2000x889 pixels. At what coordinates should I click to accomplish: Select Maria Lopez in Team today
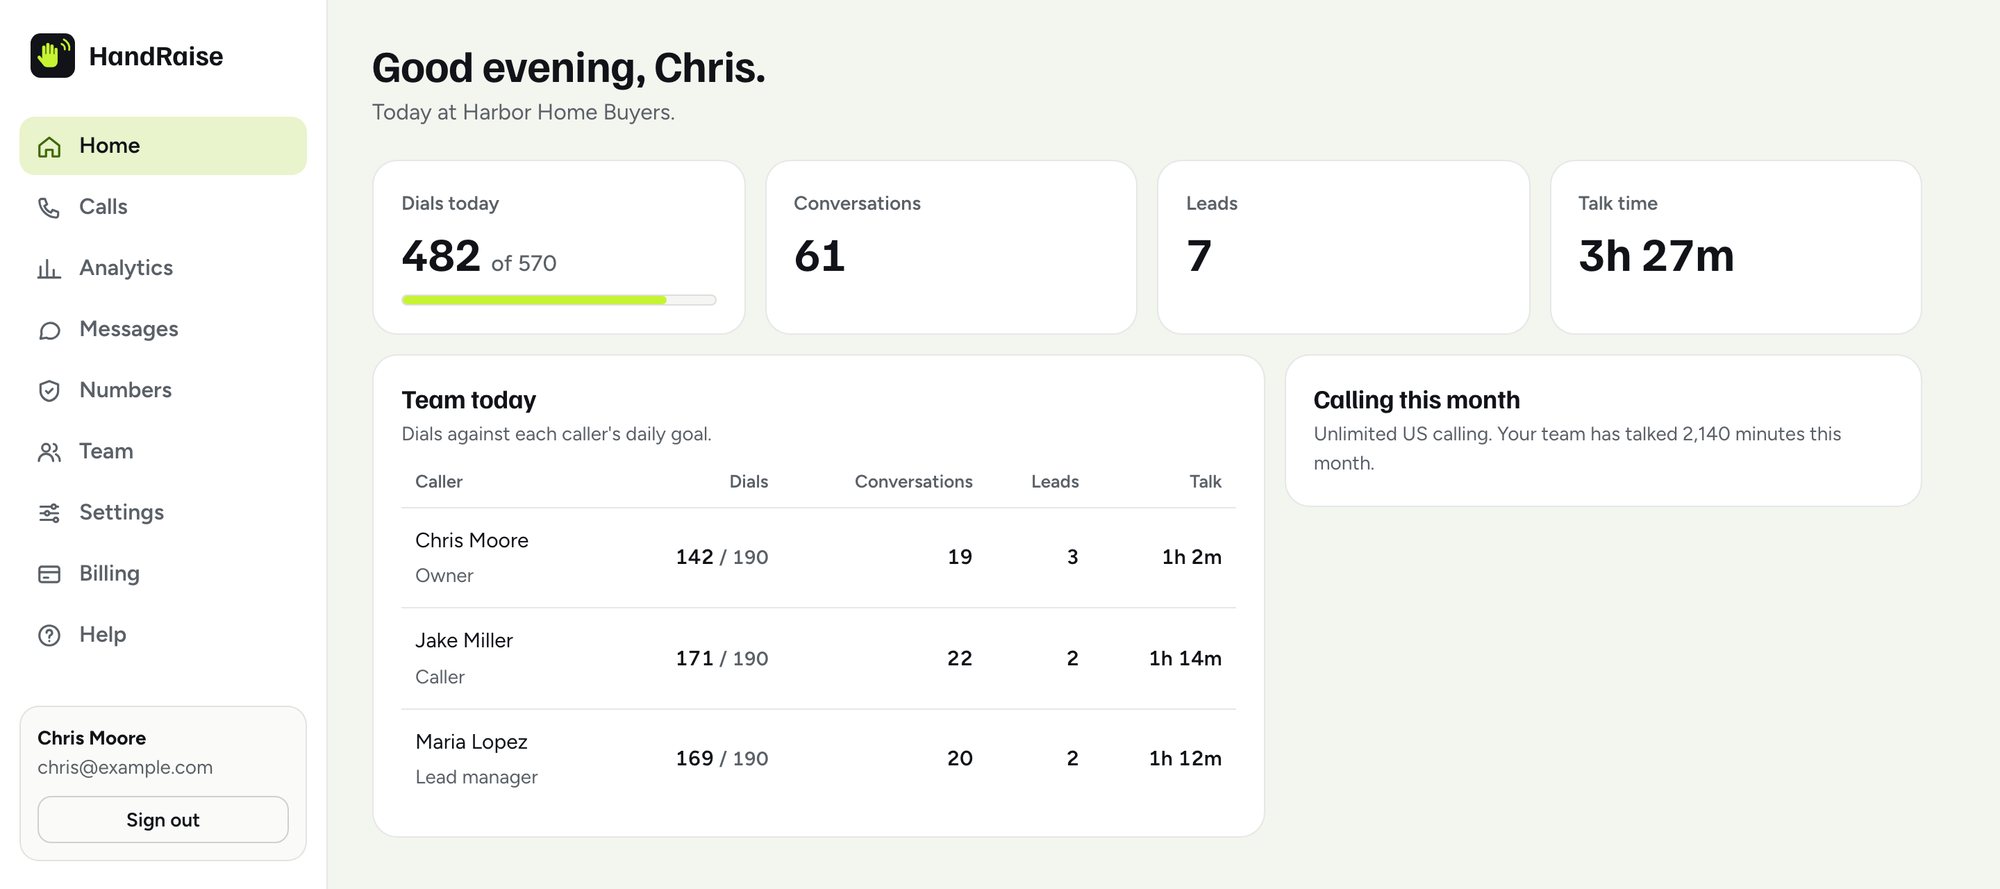tap(471, 742)
